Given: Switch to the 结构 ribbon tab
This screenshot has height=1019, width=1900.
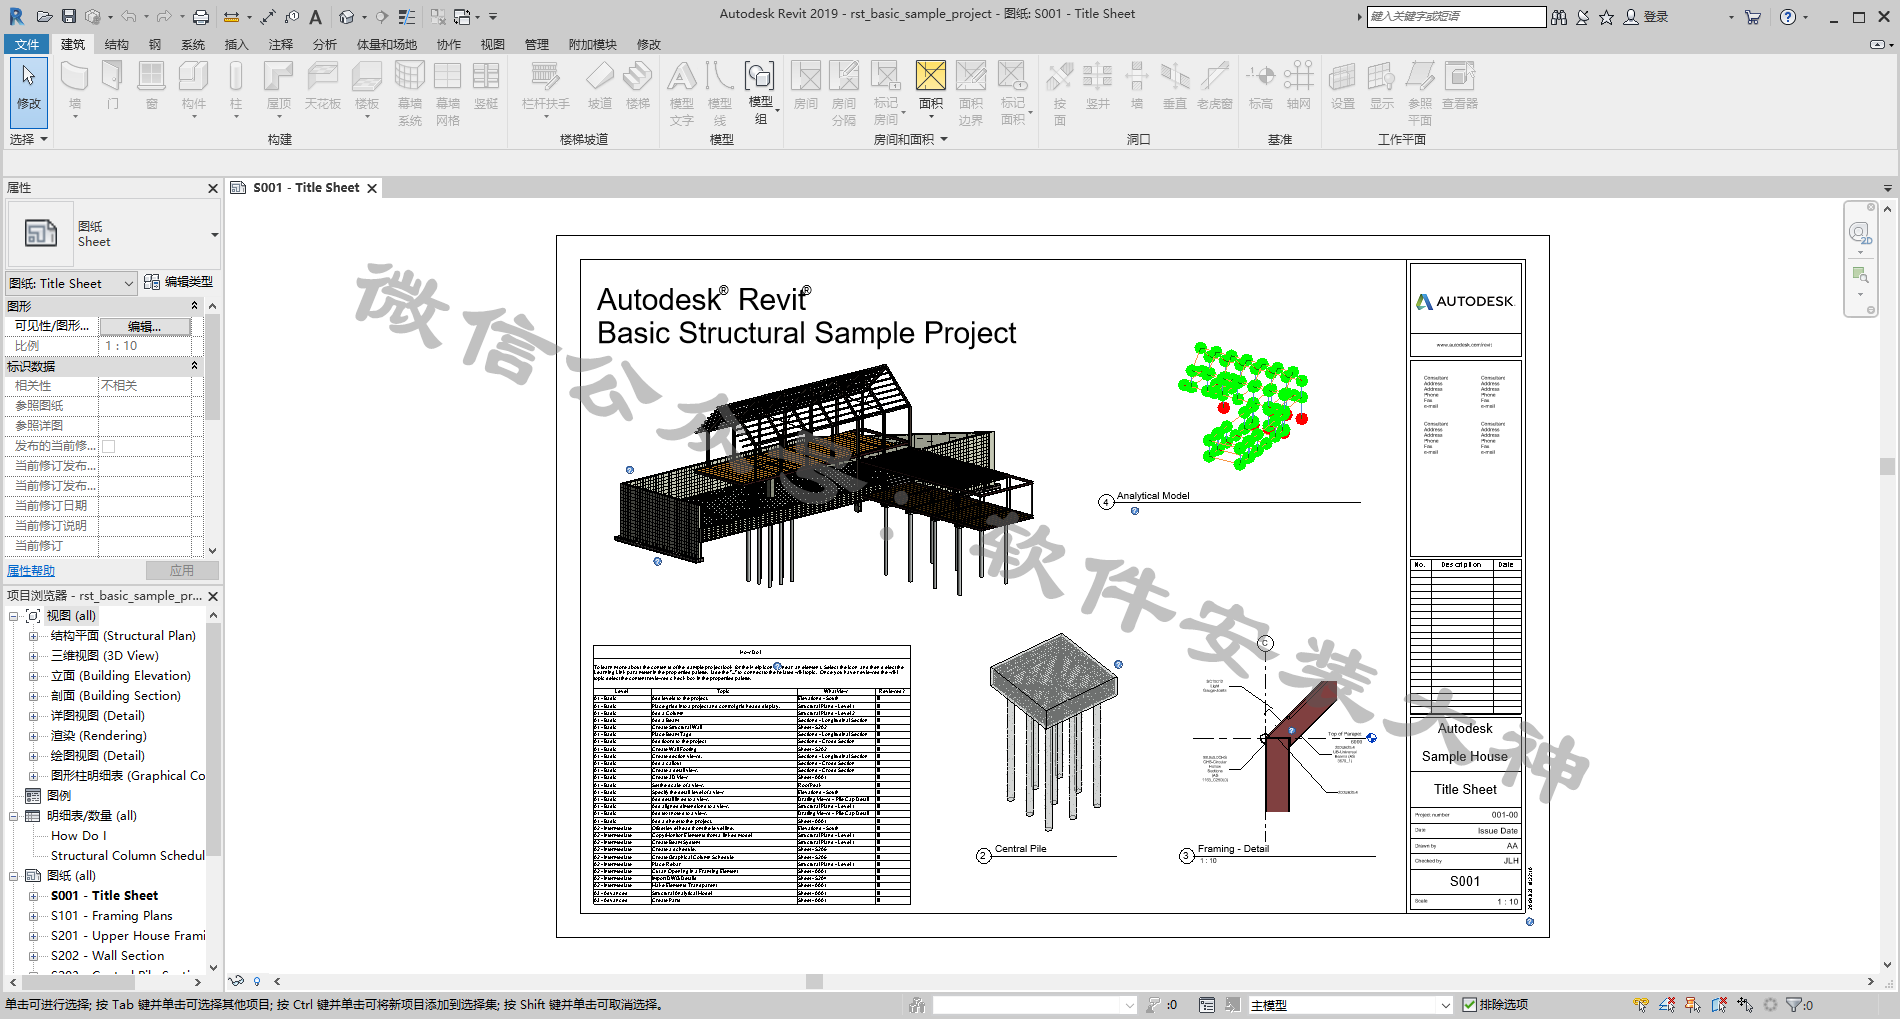Looking at the screenshot, I should 117,44.
